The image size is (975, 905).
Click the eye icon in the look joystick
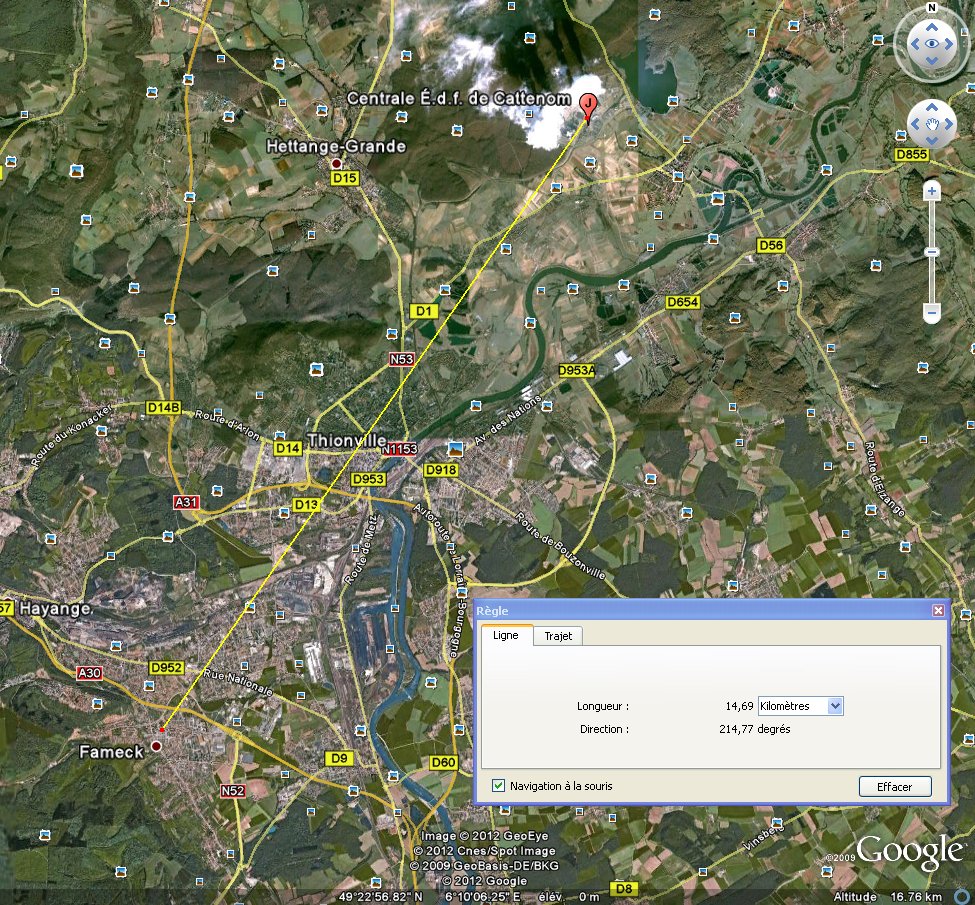tap(932, 44)
